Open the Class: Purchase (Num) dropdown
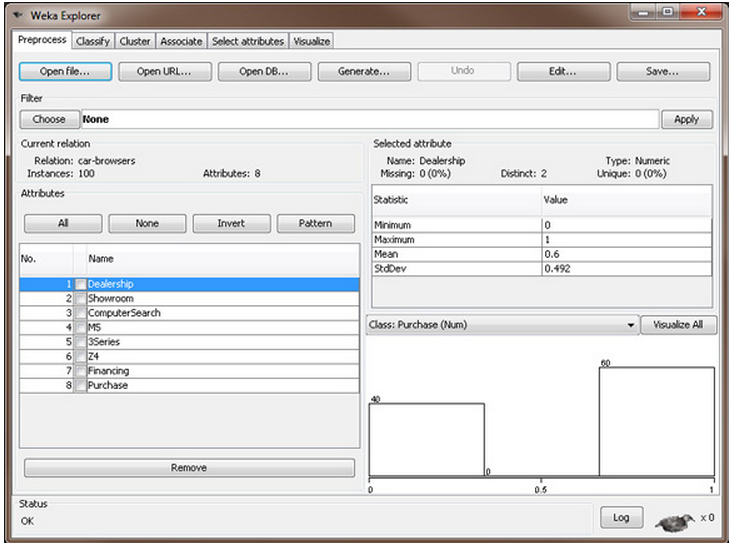Image resolution: width=731 pixels, height=543 pixels. click(503, 325)
